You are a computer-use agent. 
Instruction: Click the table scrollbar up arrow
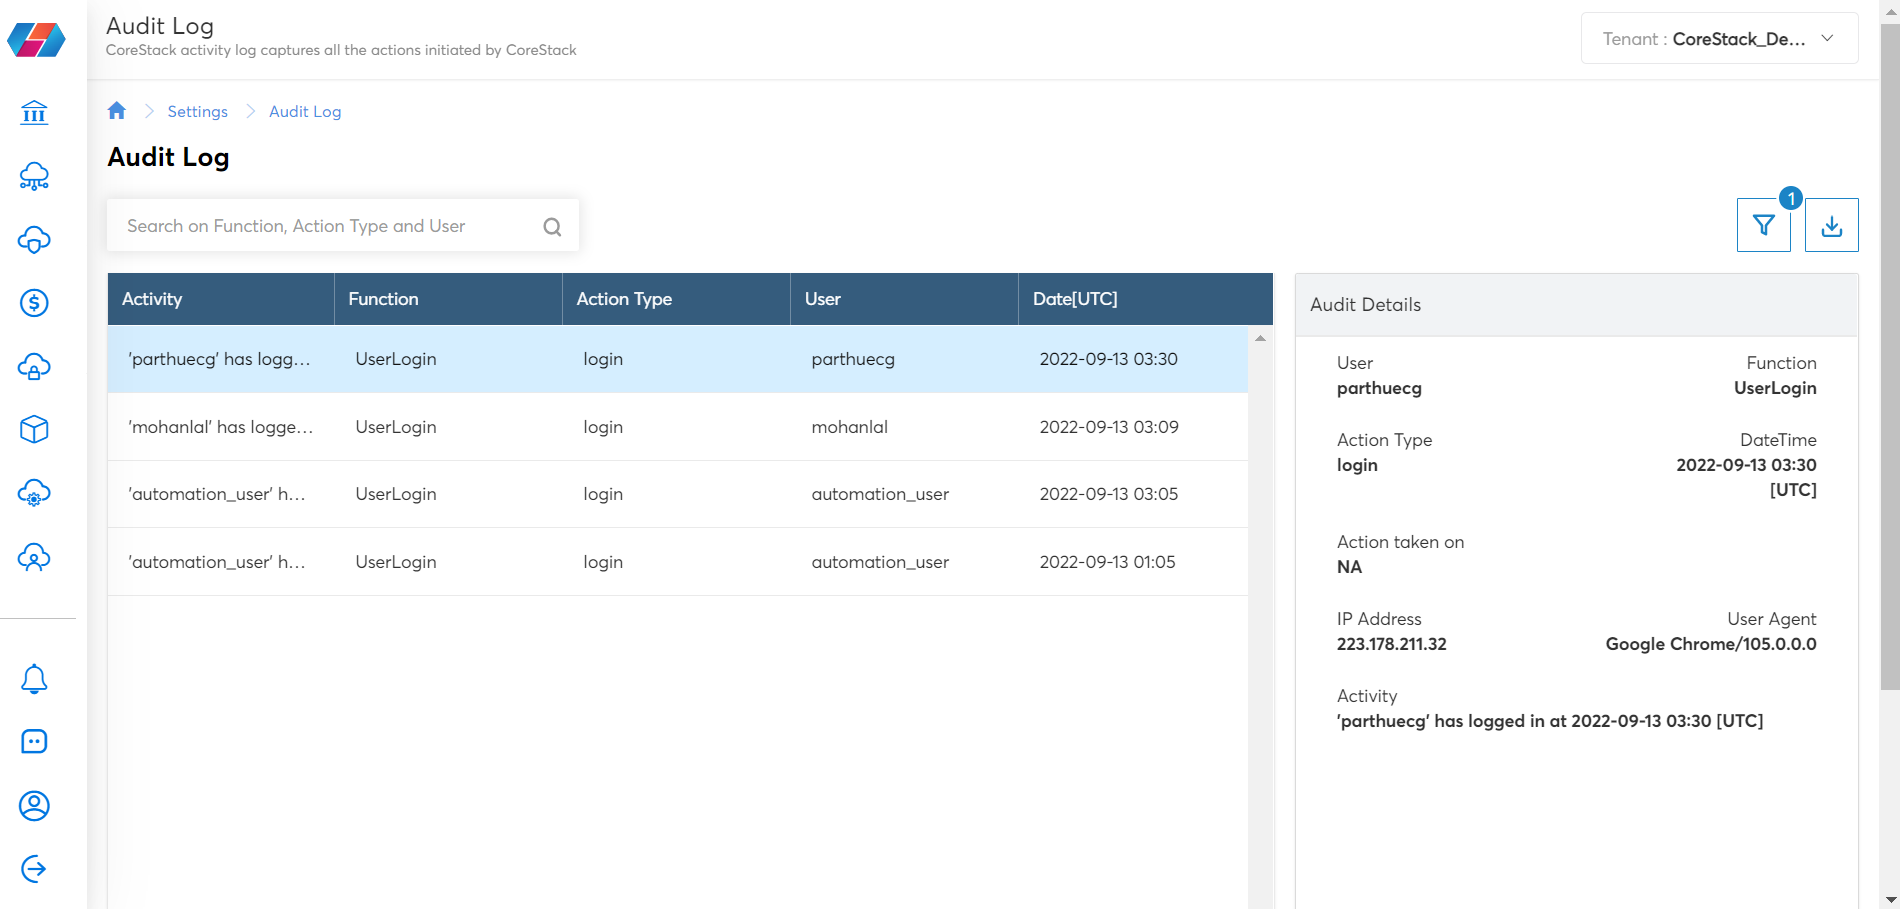(x=1260, y=338)
